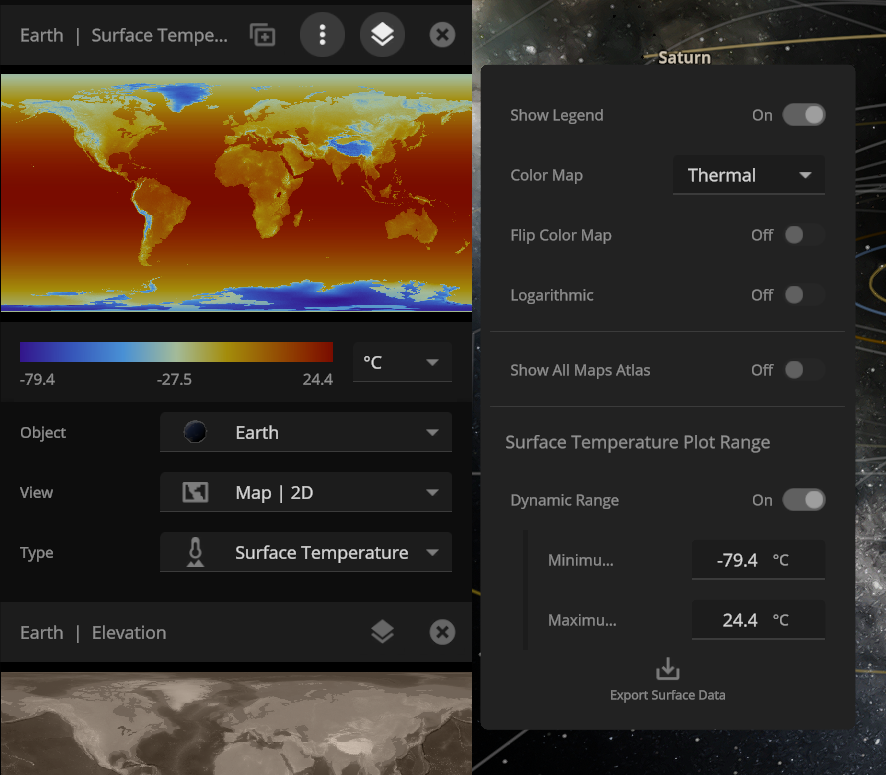Enable the Logarithmic toggle
886x775 pixels.
804,295
